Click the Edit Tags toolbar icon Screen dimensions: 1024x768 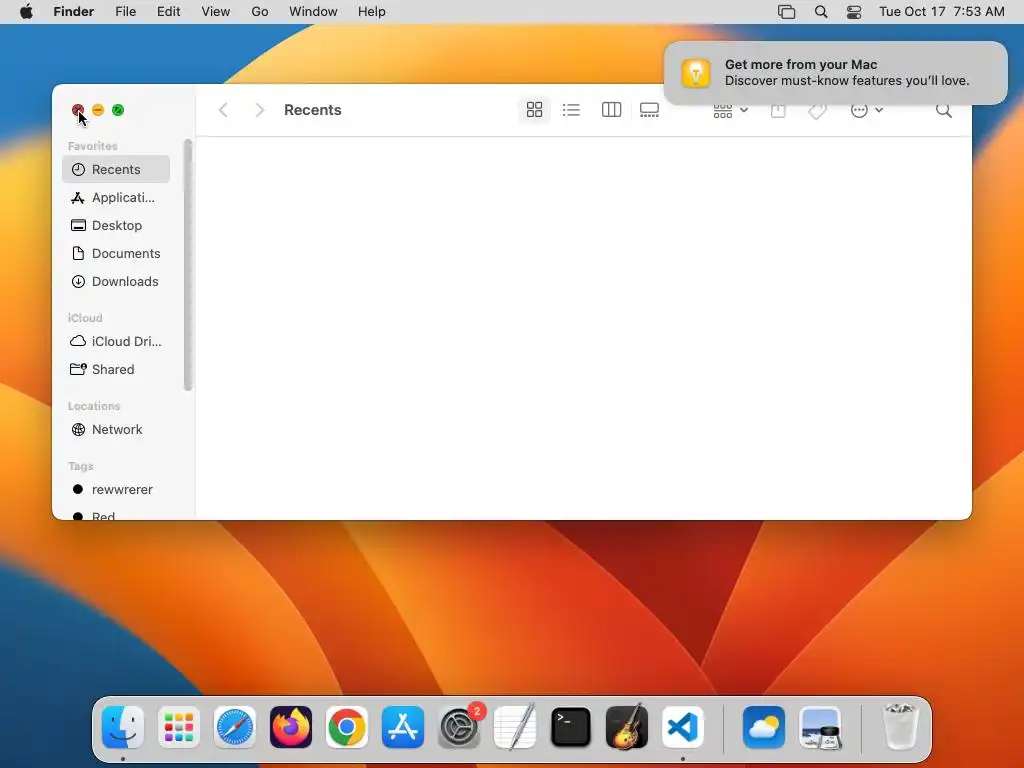click(x=817, y=110)
